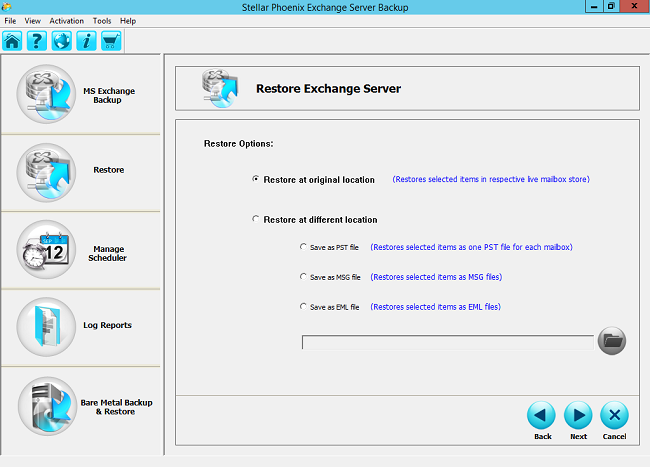Click the globe web icon in toolbar
The image size is (650, 467).
[62, 41]
